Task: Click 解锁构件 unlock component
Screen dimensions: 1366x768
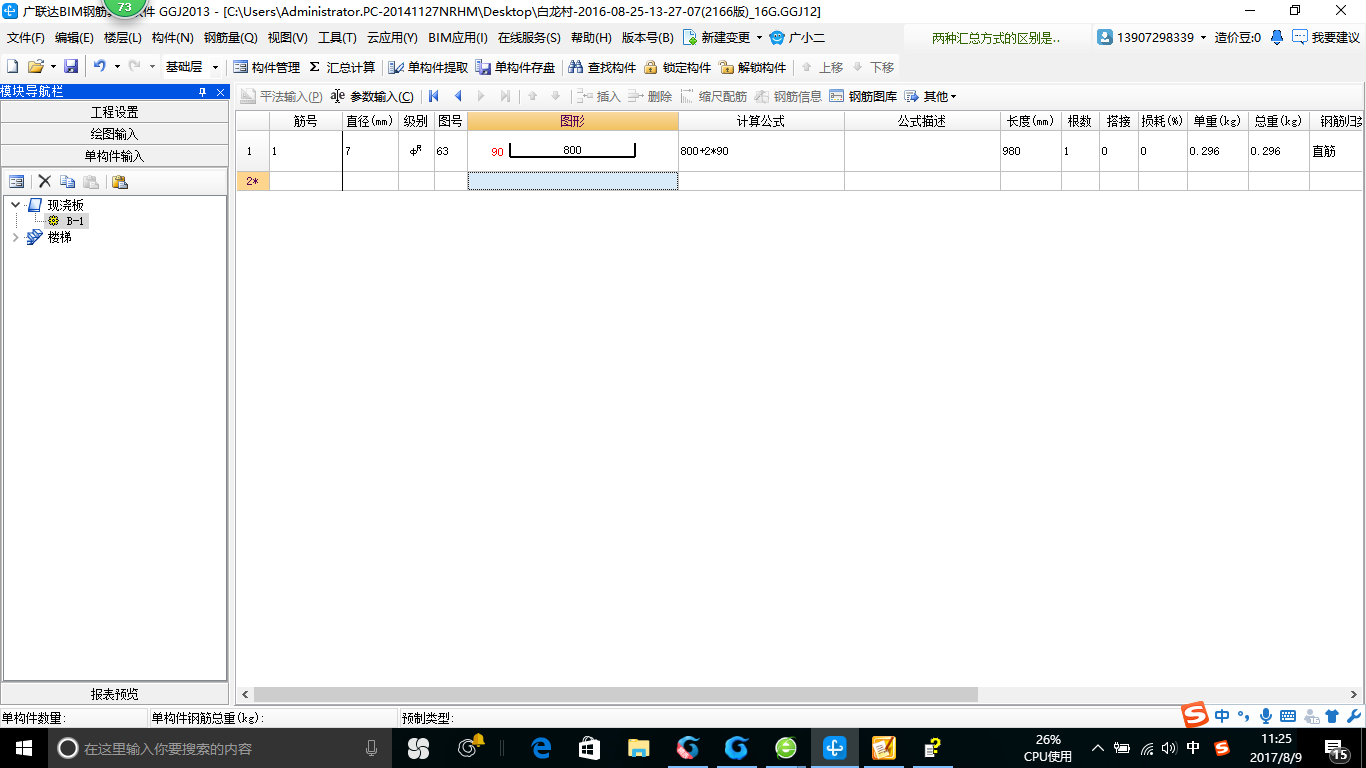Action: 752,67
